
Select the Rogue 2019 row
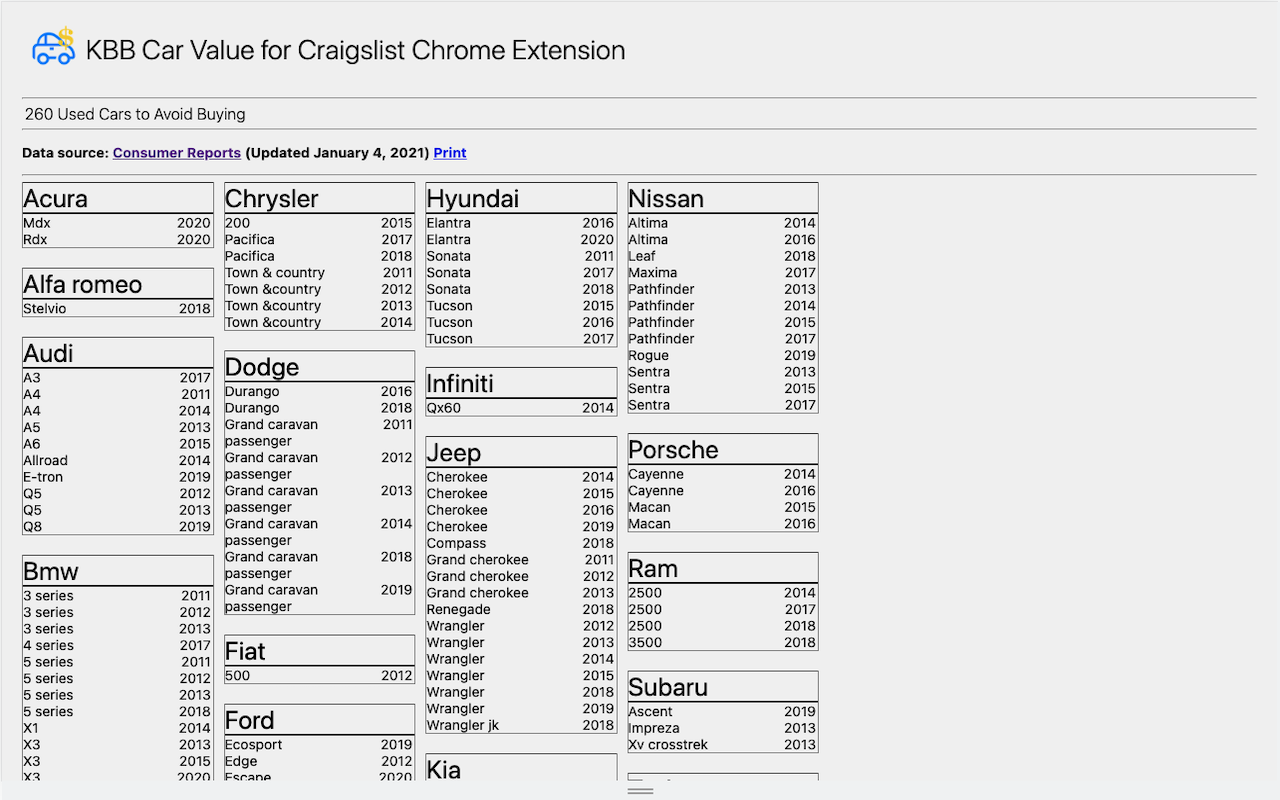coord(723,356)
